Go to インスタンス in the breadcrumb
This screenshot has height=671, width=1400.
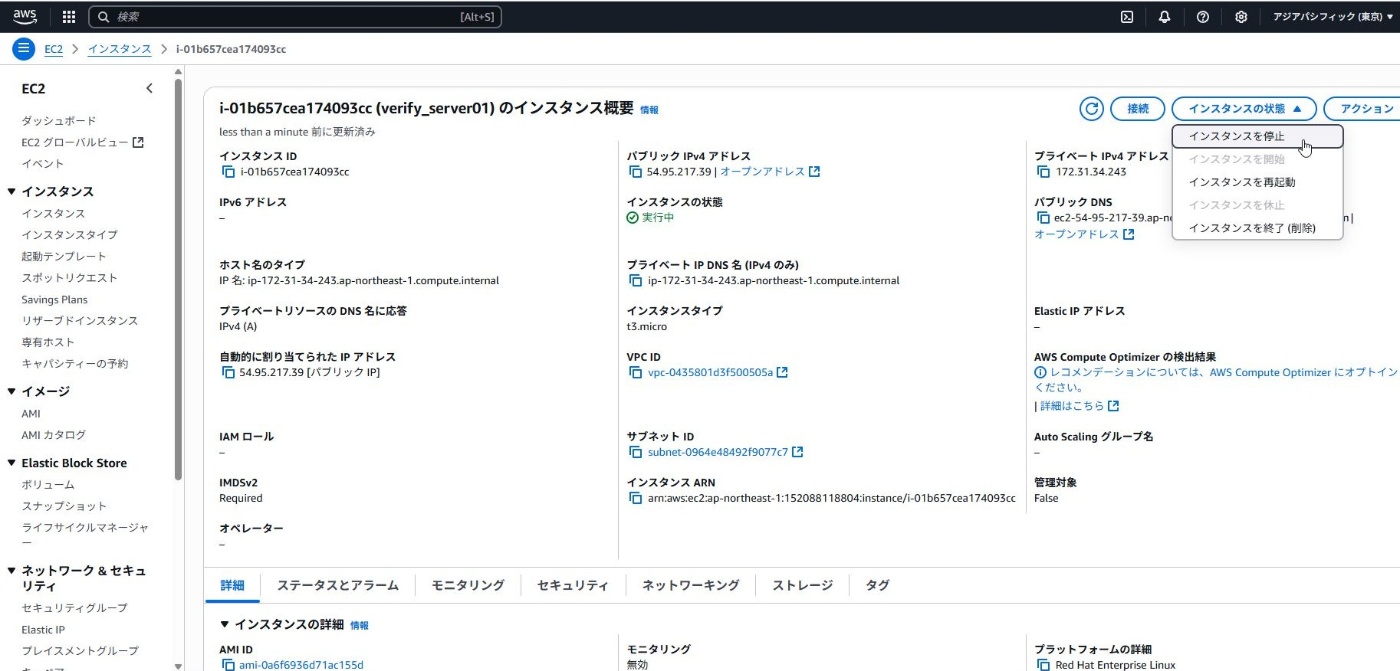point(119,49)
